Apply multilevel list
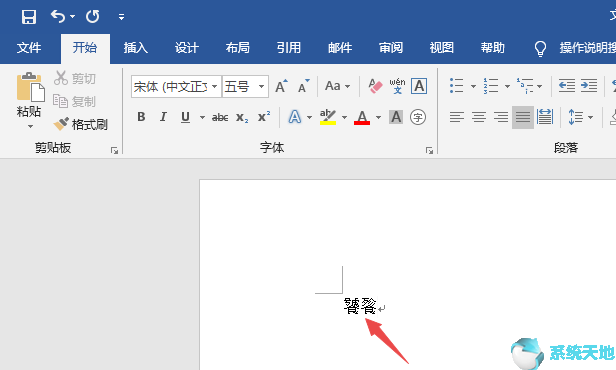The height and width of the screenshot is (370, 616). pyautogui.click(x=525, y=86)
